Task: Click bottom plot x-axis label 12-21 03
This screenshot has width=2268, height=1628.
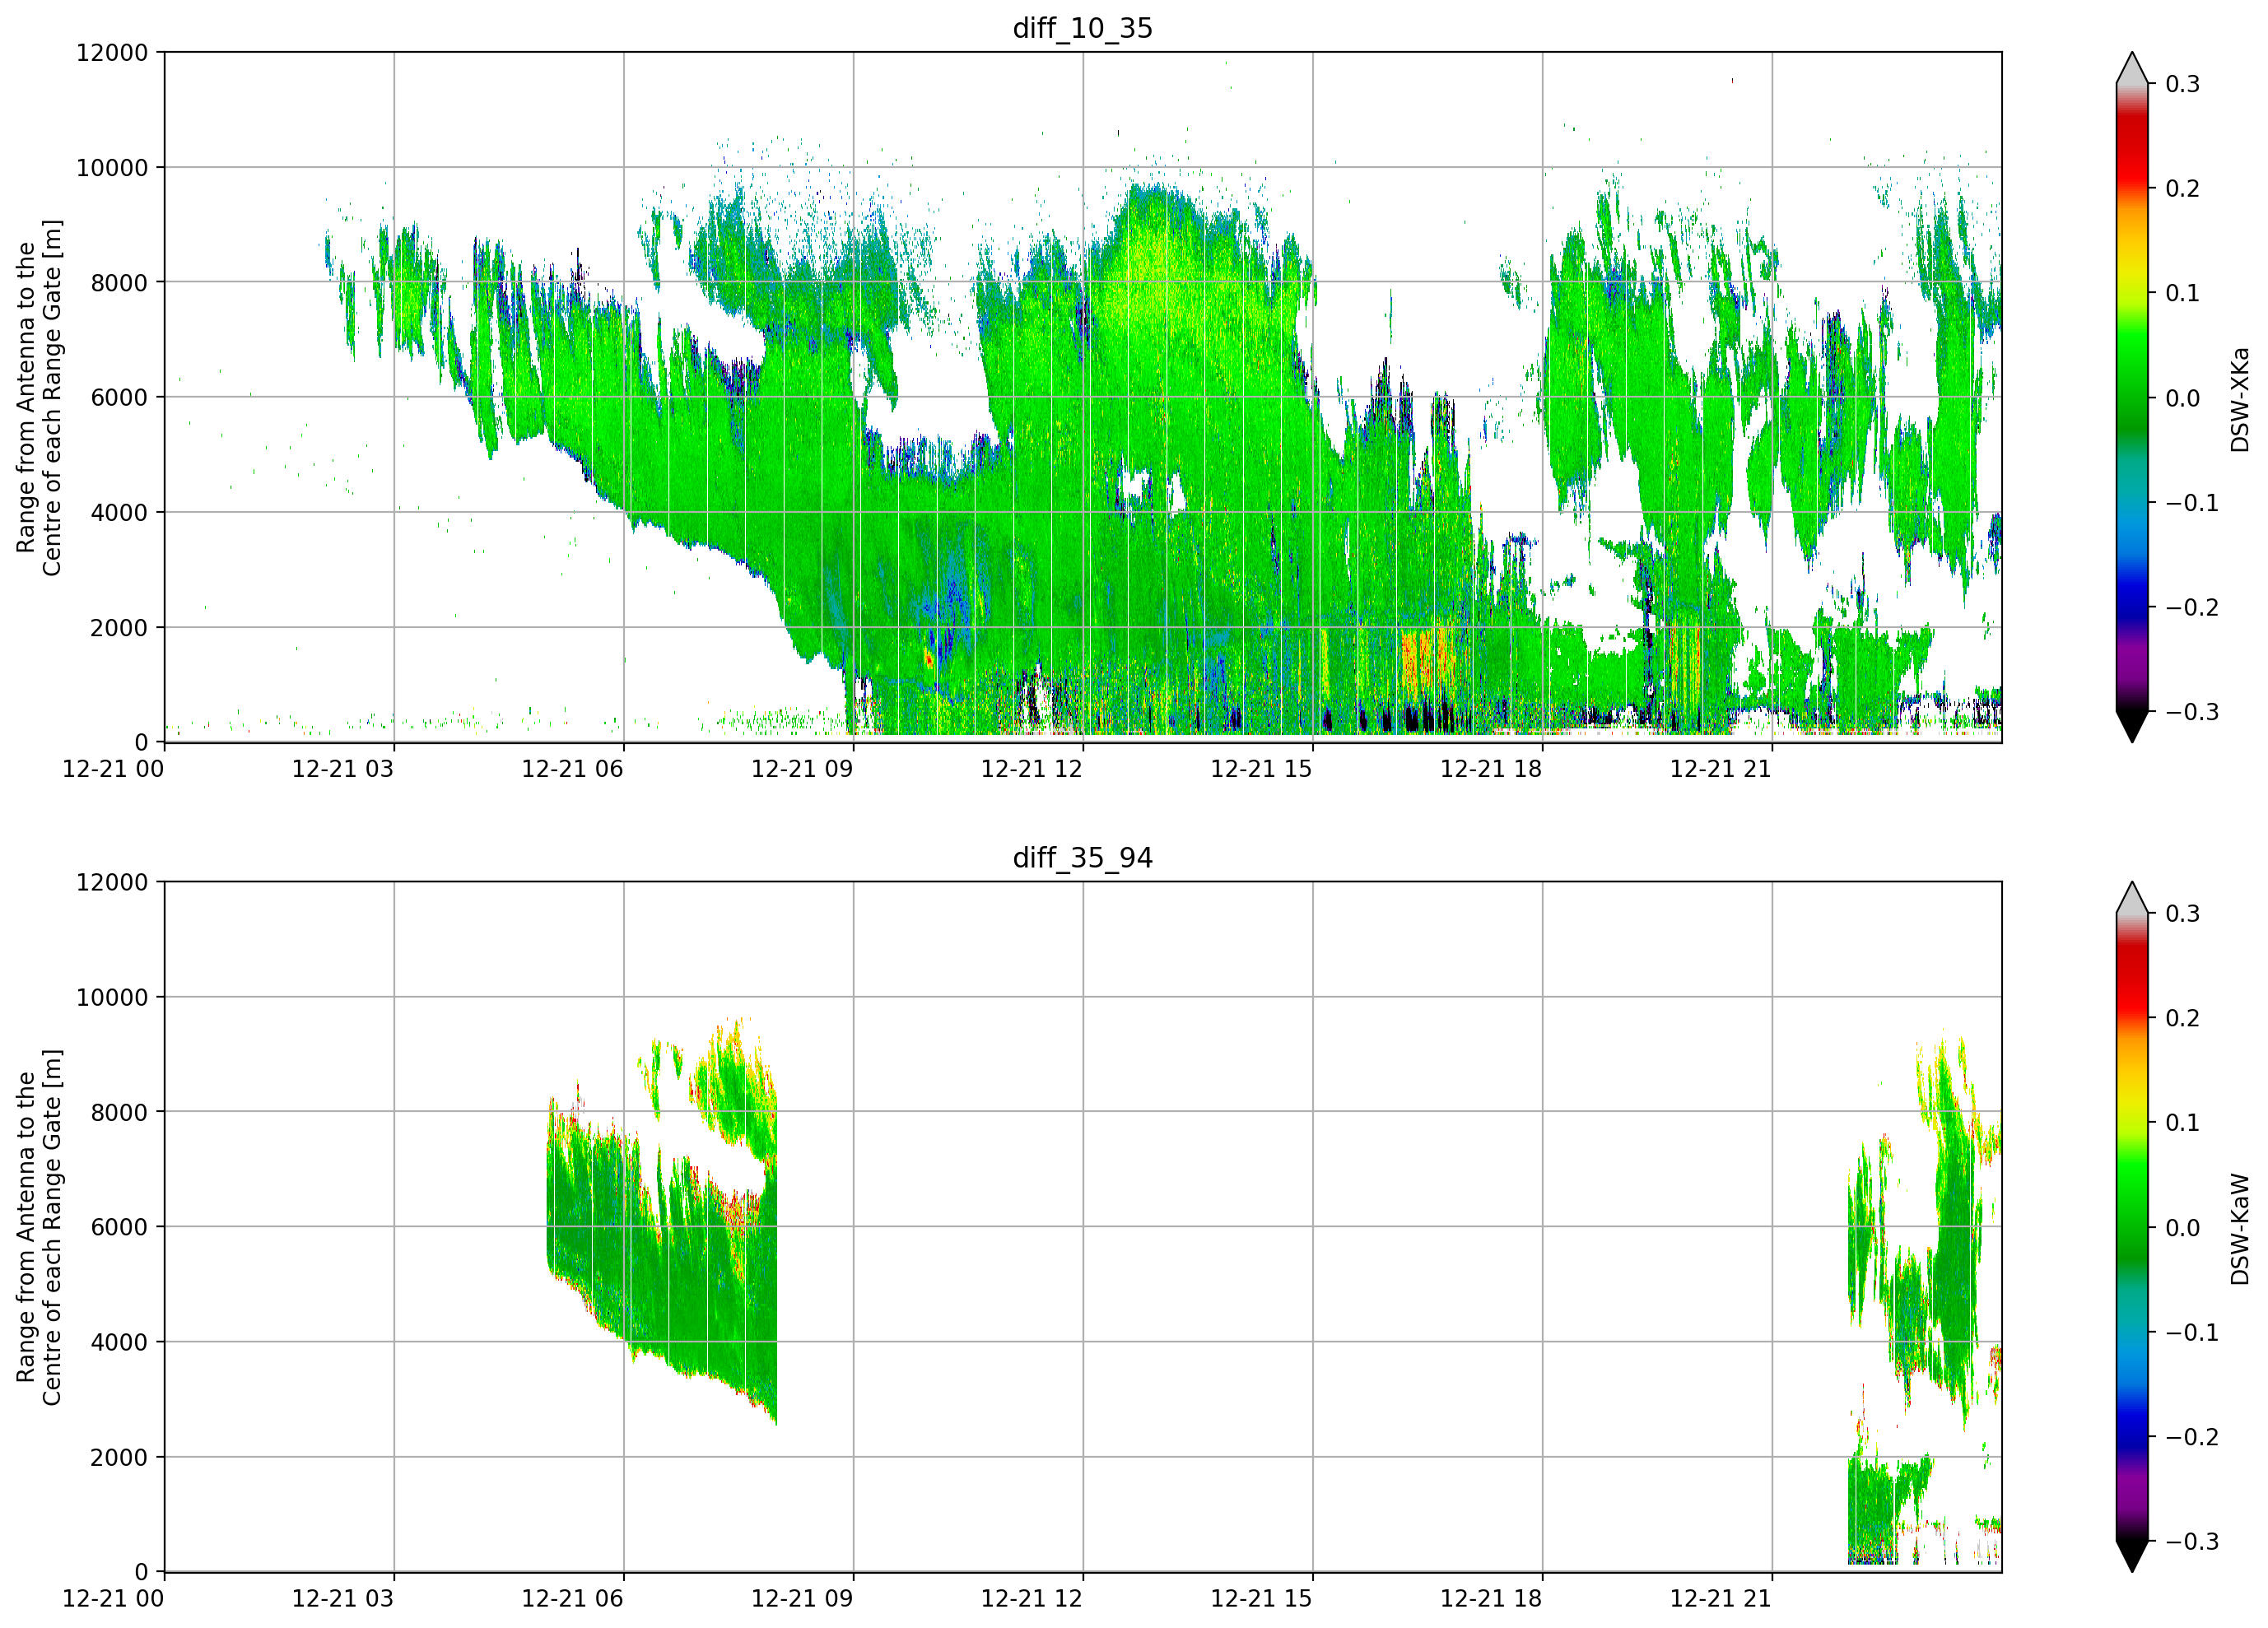Action: pyautogui.click(x=343, y=1598)
